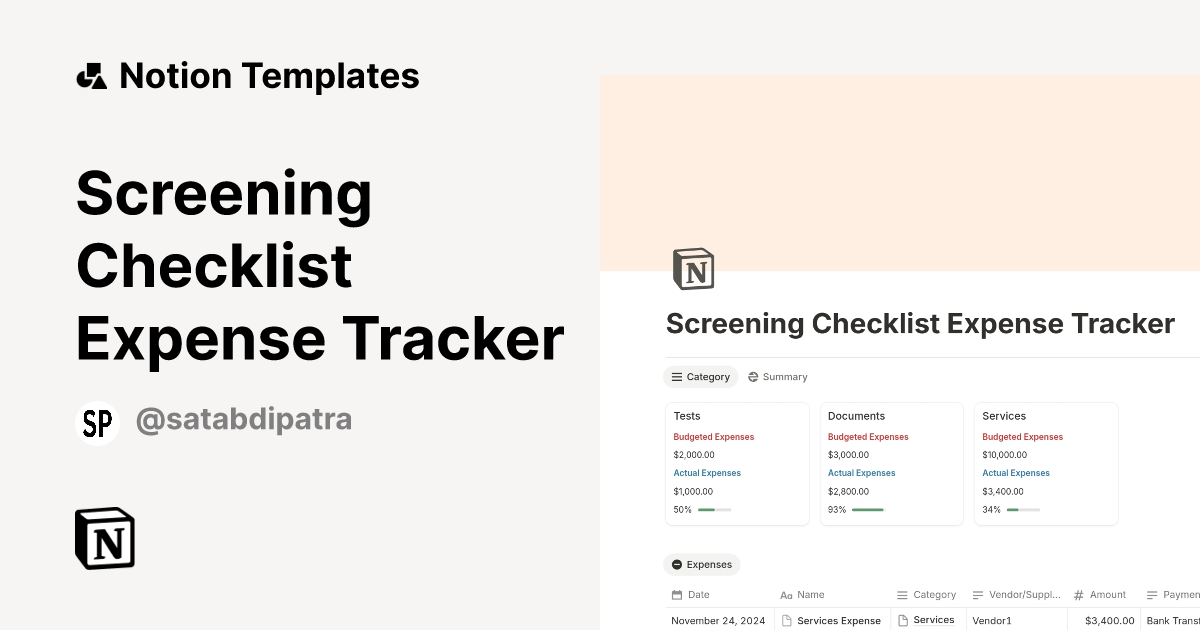This screenshot has height=630, width=1200.
Task: Click the calendar icon next to the Date column
Action: pos(677,594)
